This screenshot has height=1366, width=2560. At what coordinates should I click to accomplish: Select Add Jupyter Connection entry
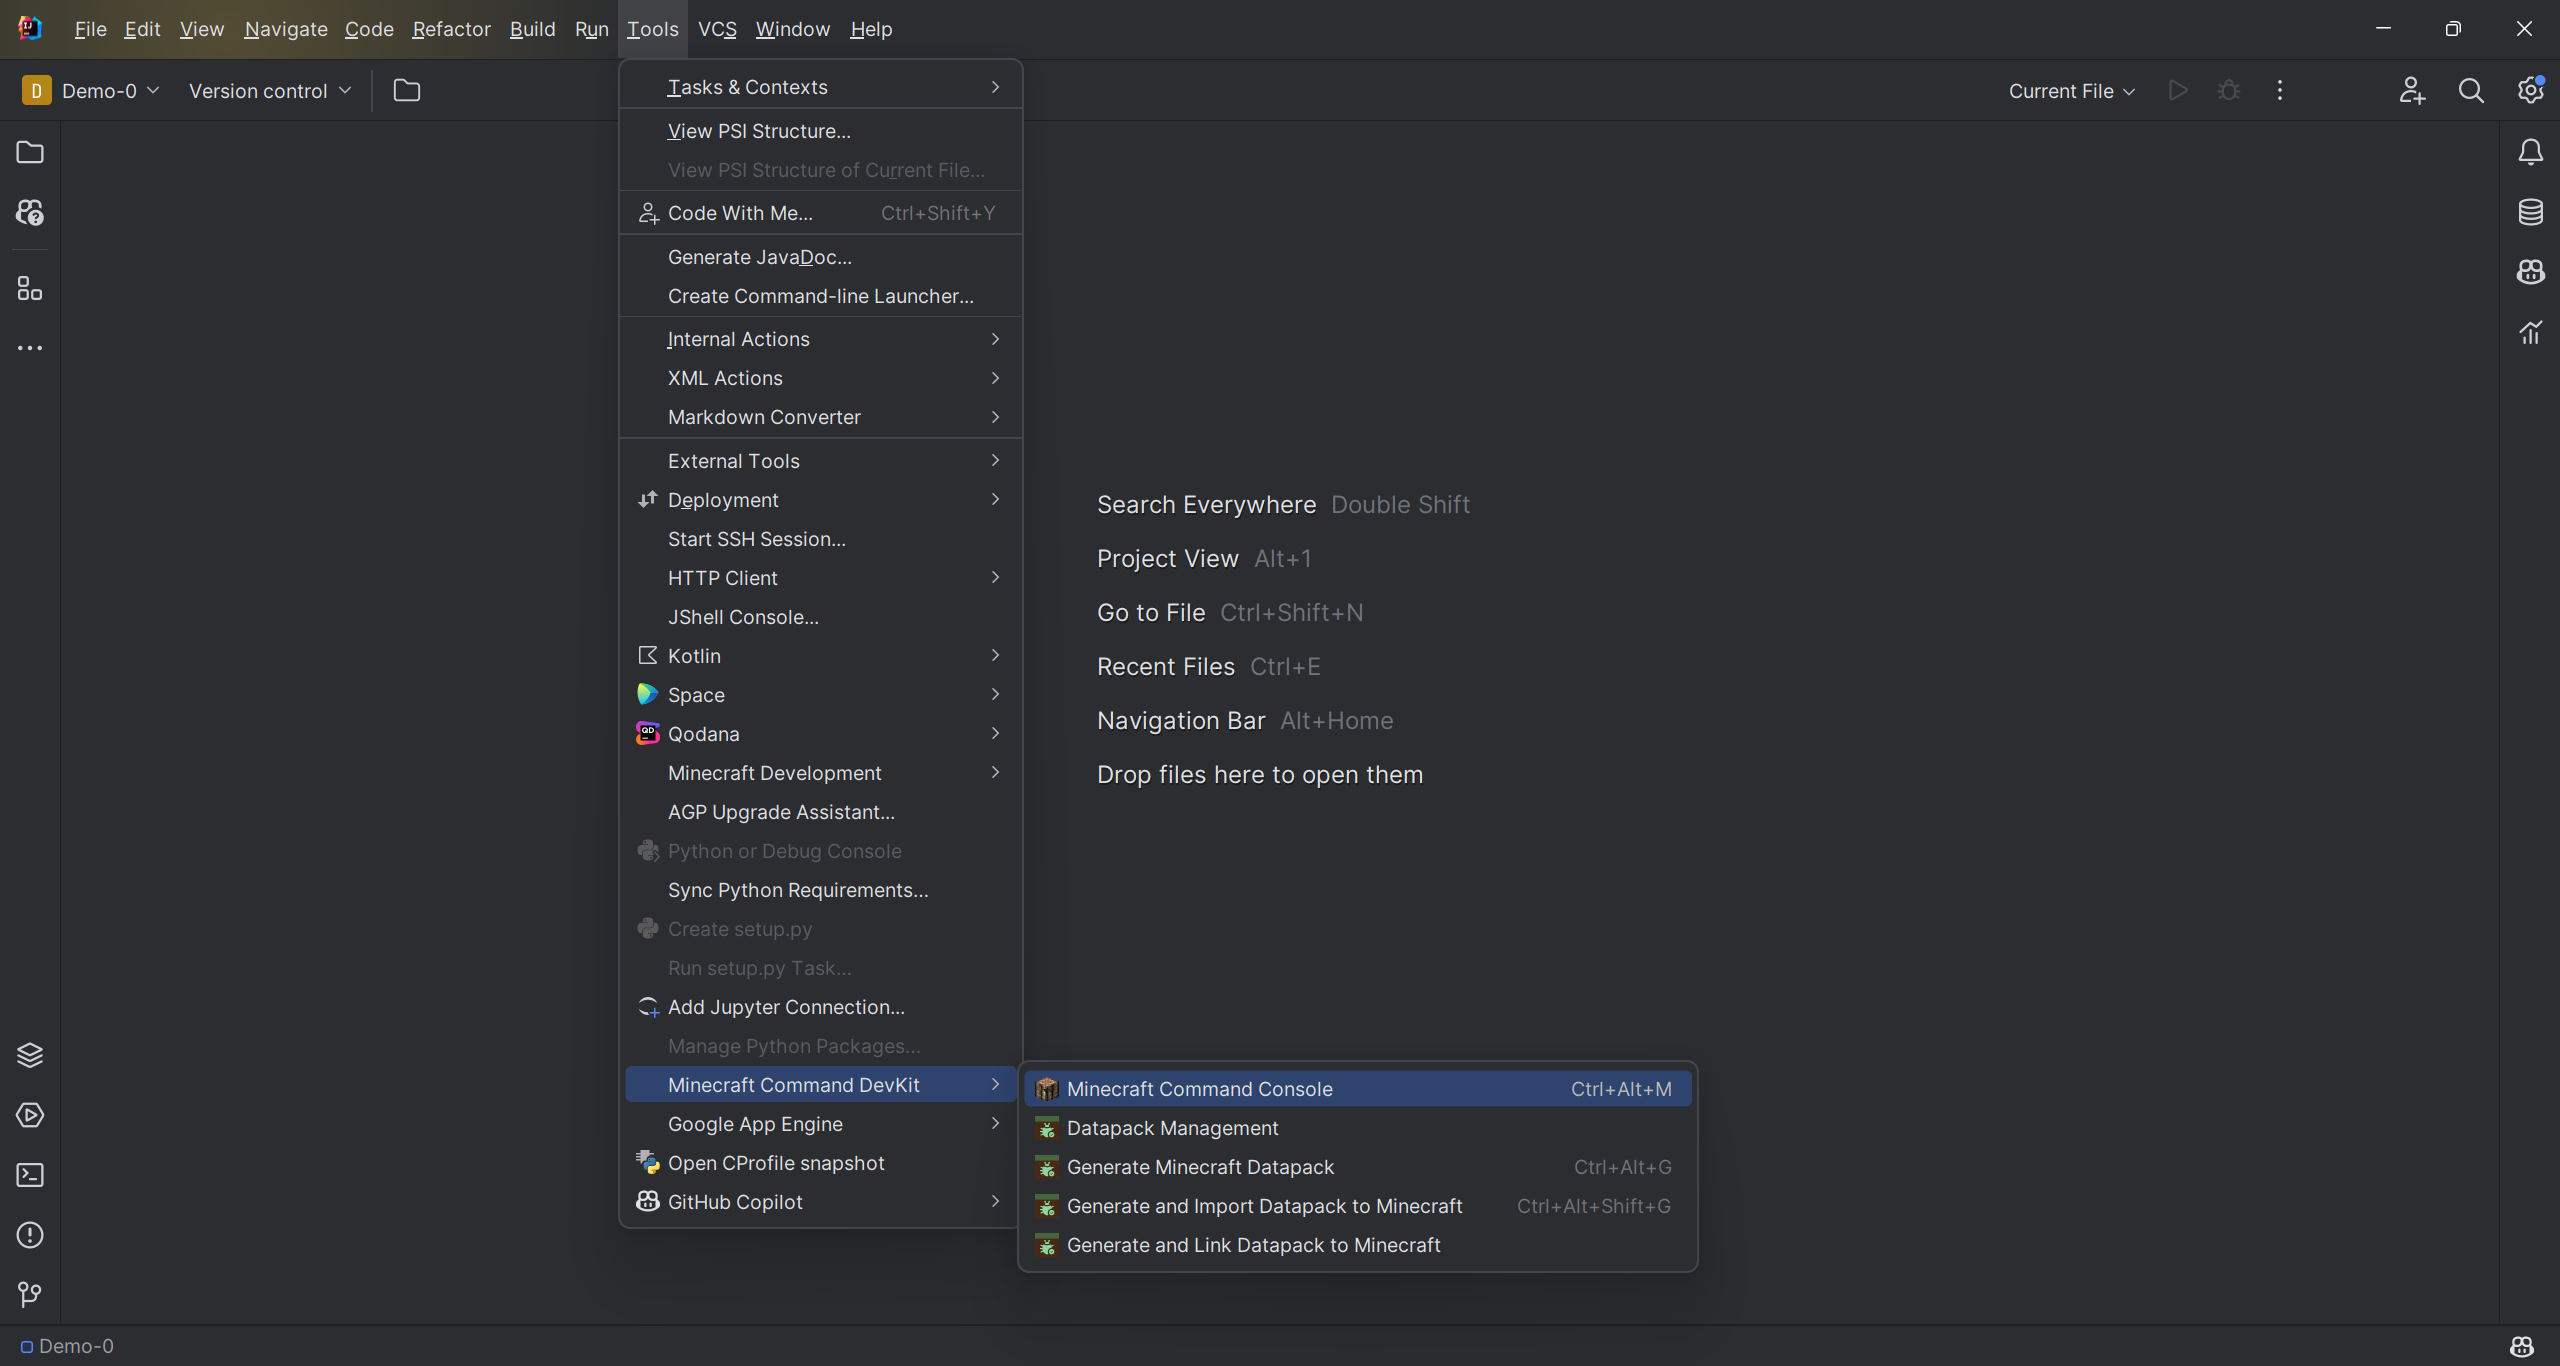point(820,1007)
